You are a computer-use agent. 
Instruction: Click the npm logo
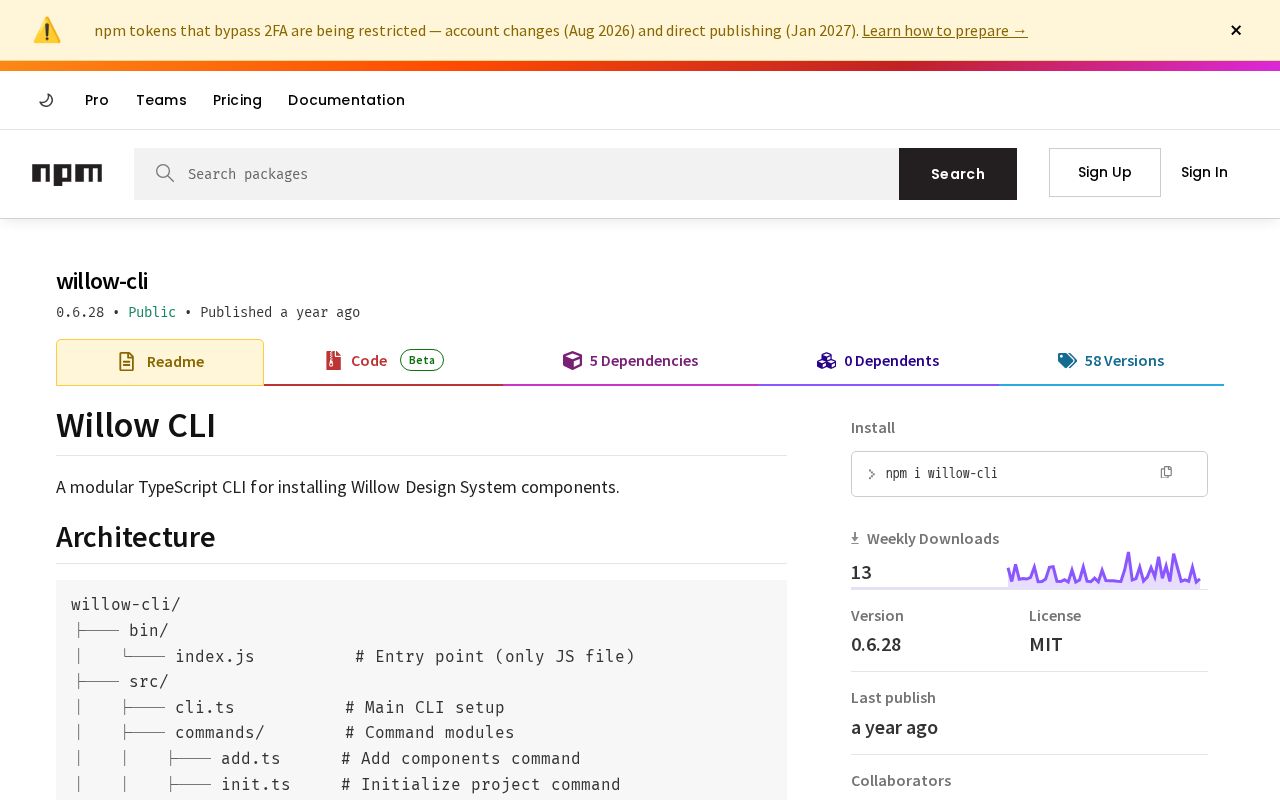tap(67, 174)
